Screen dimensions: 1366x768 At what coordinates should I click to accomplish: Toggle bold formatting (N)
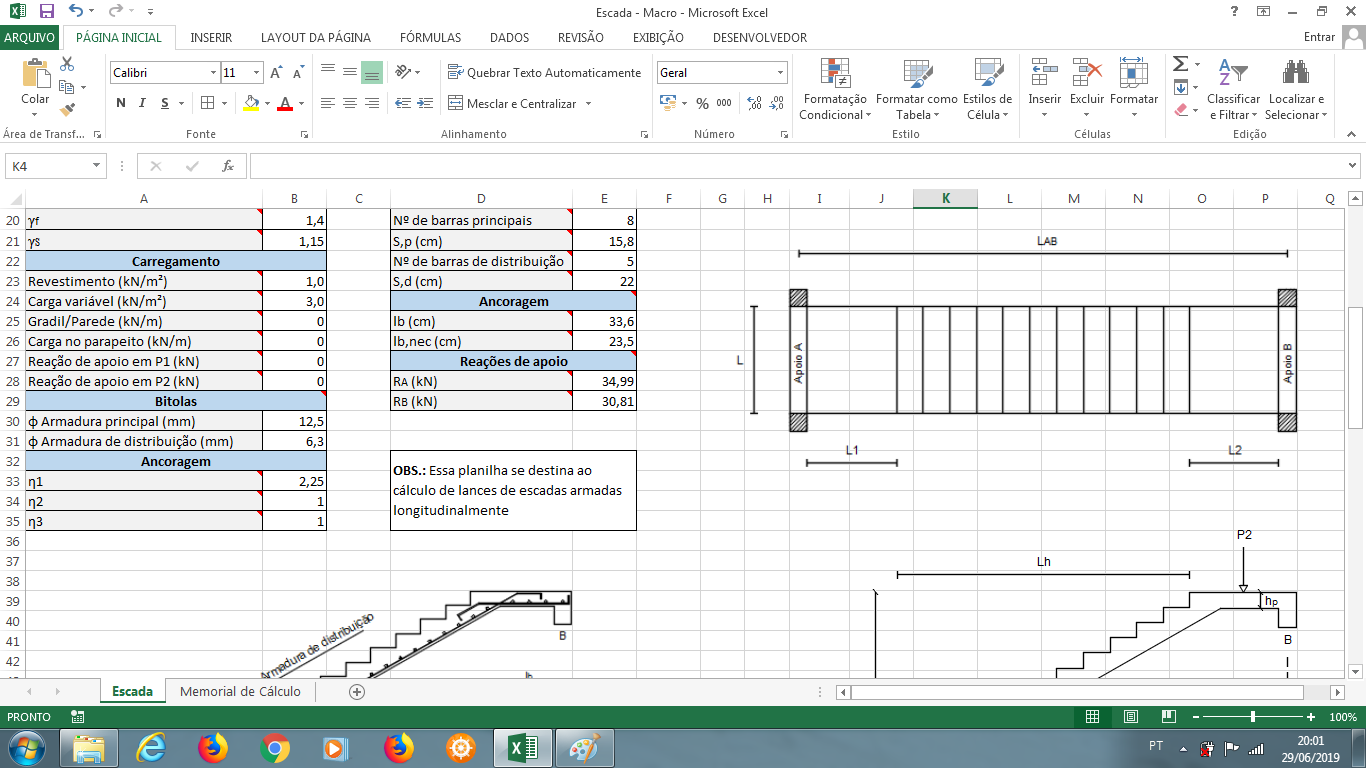pos(121,103)
